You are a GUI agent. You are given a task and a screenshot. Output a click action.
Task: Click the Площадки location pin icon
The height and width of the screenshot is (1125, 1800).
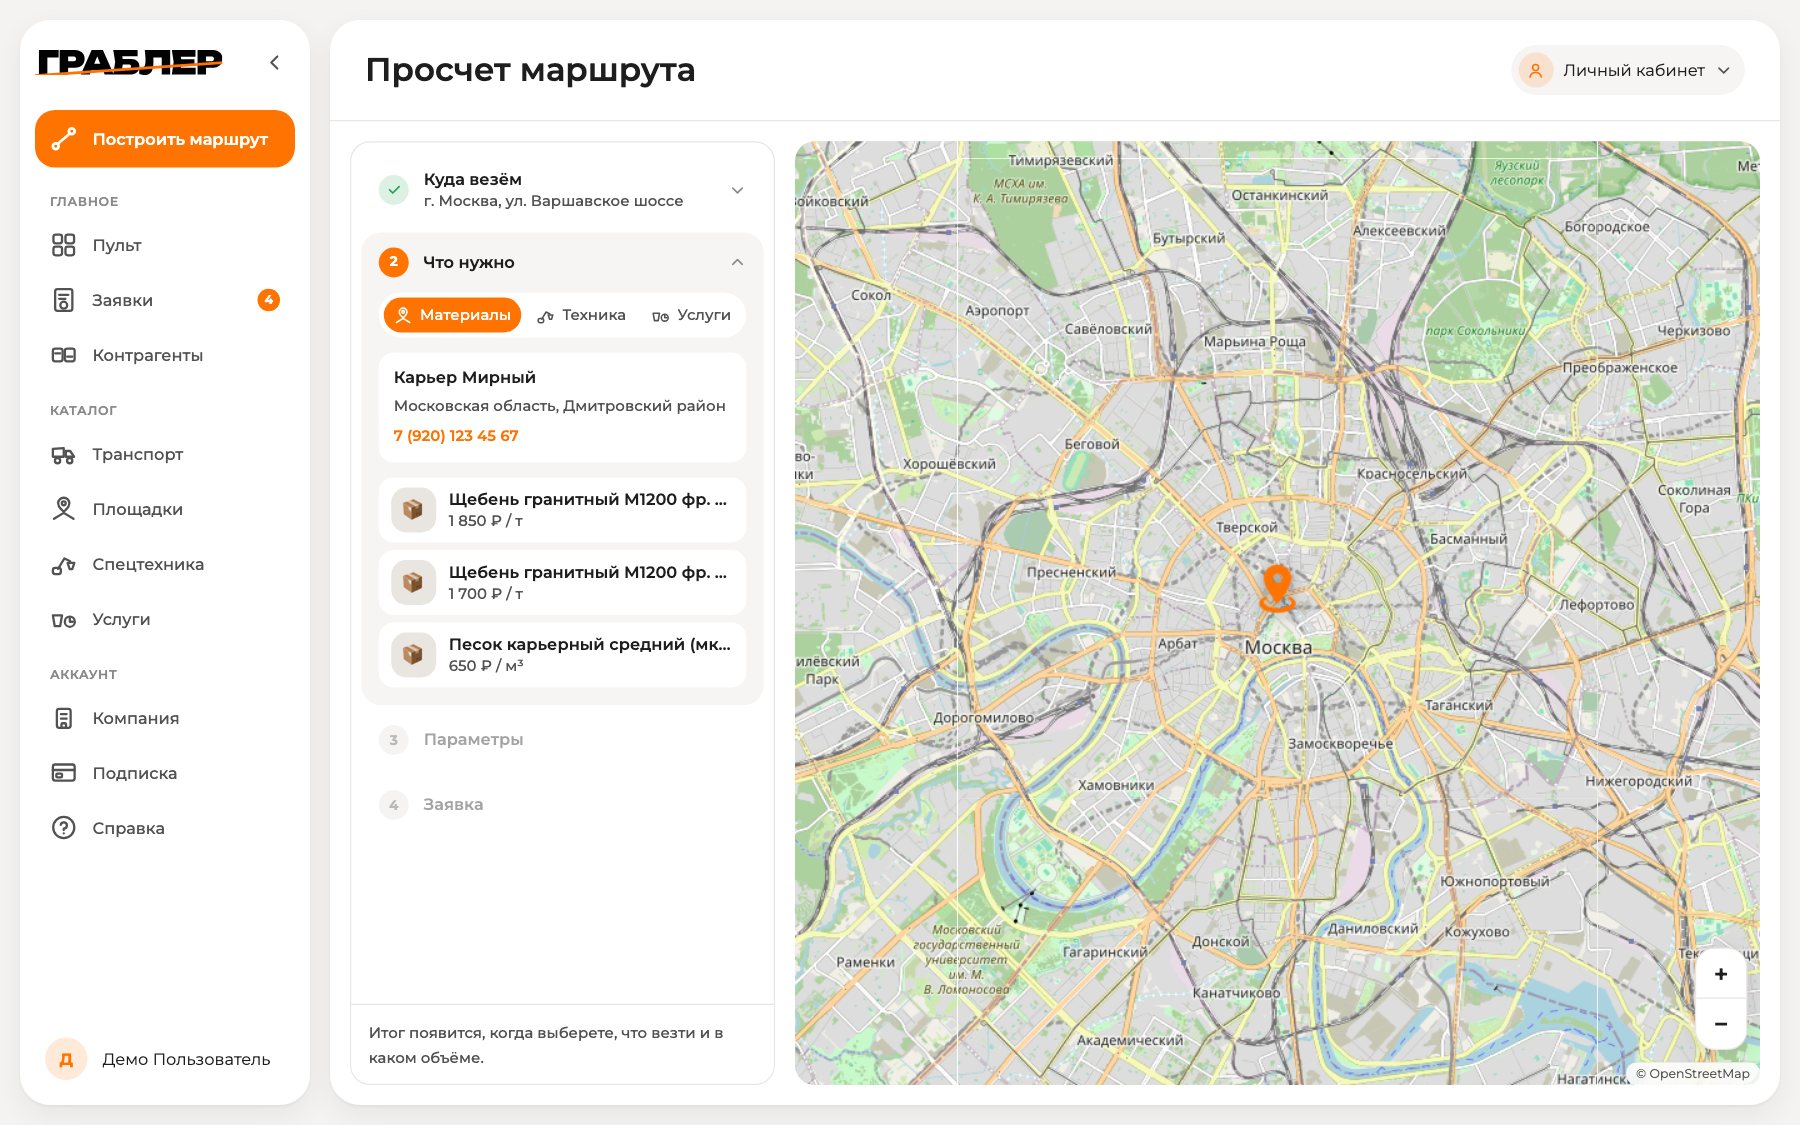(63, 509)
